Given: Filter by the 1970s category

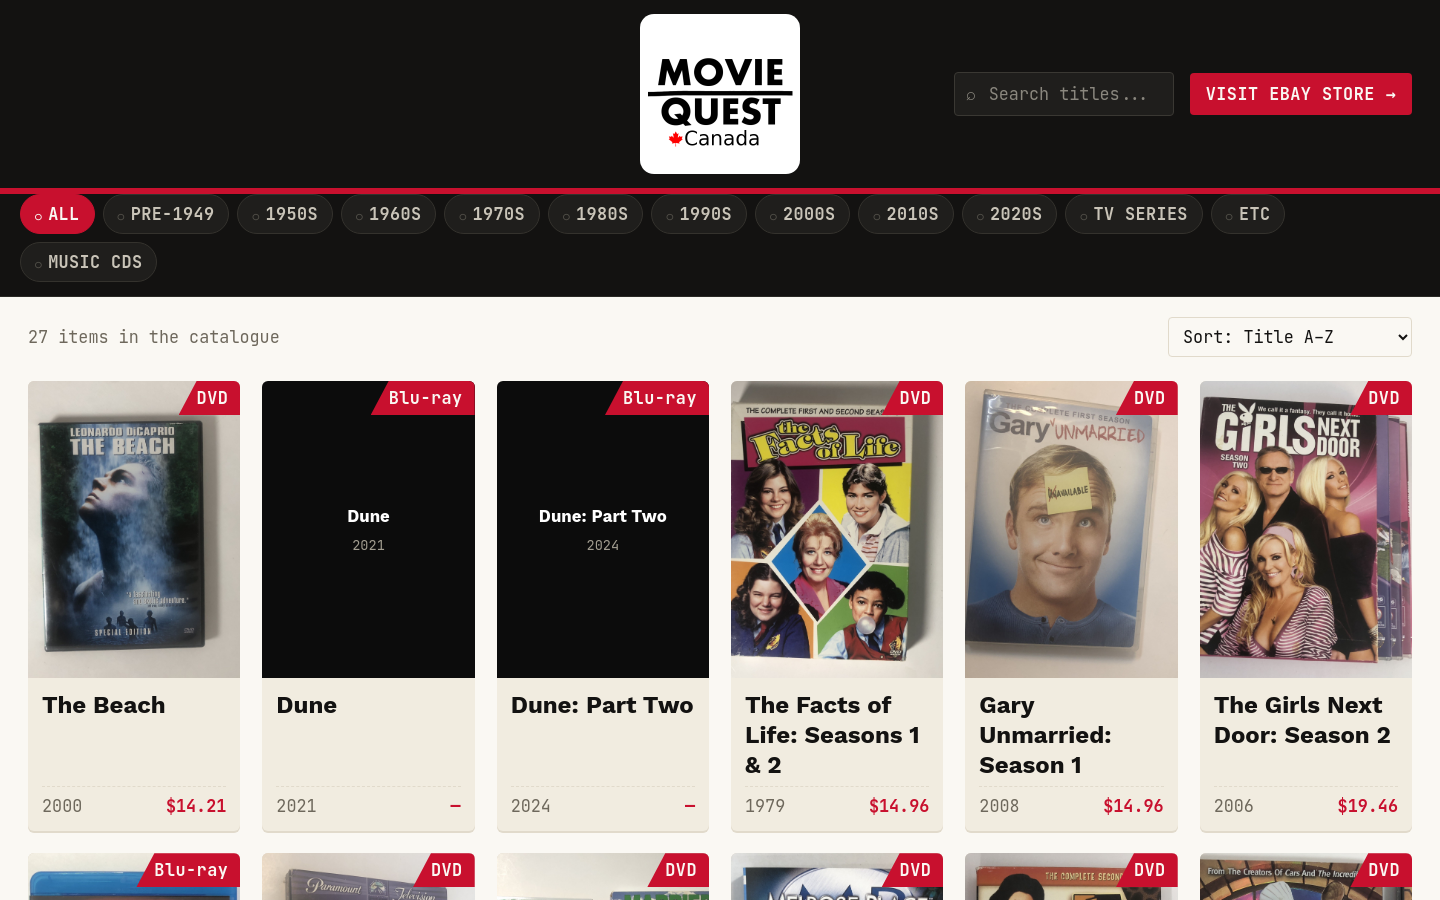Looking at the screenshot, I should coord(492,214).
